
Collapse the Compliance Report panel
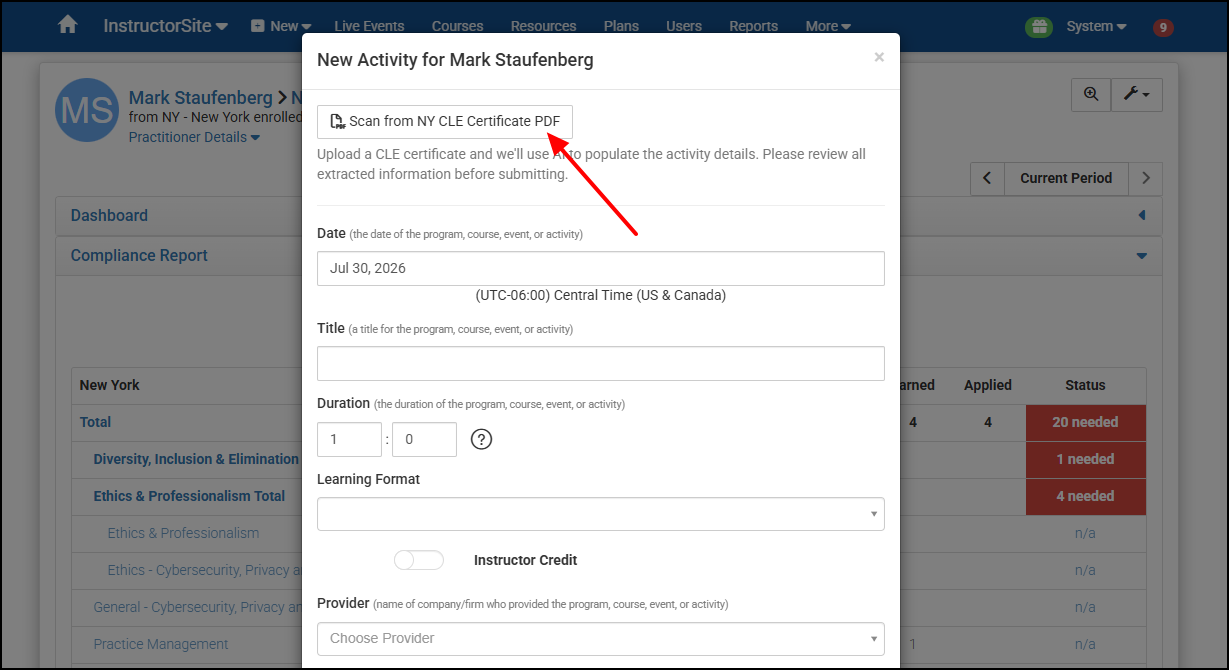click(1142, 256)
